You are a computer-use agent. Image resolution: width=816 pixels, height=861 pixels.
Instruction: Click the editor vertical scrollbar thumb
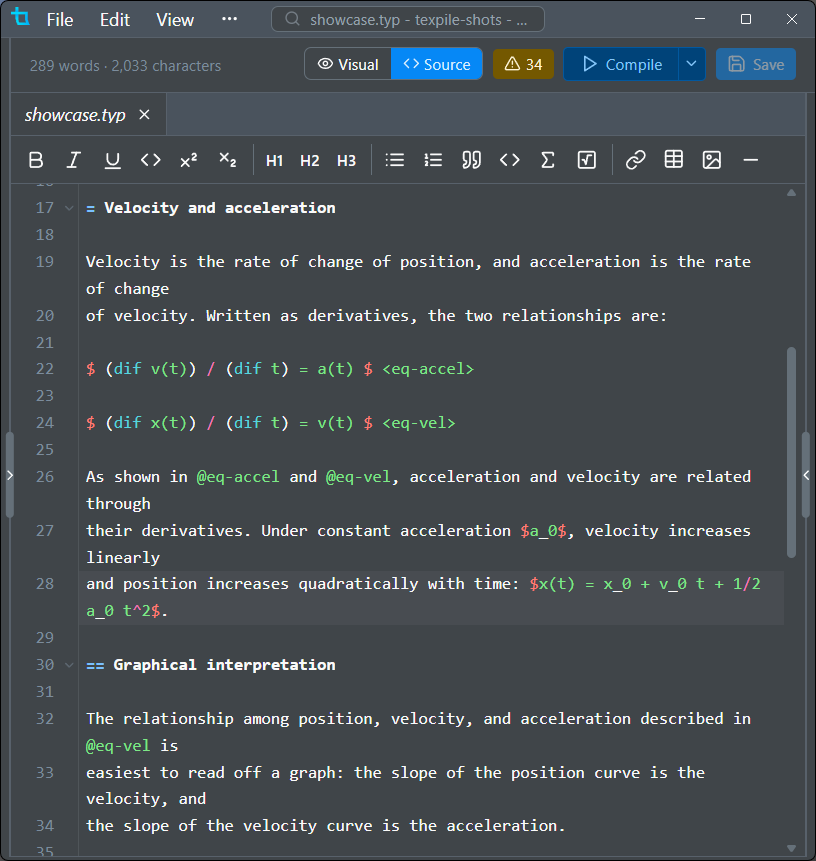click(791, 452)
